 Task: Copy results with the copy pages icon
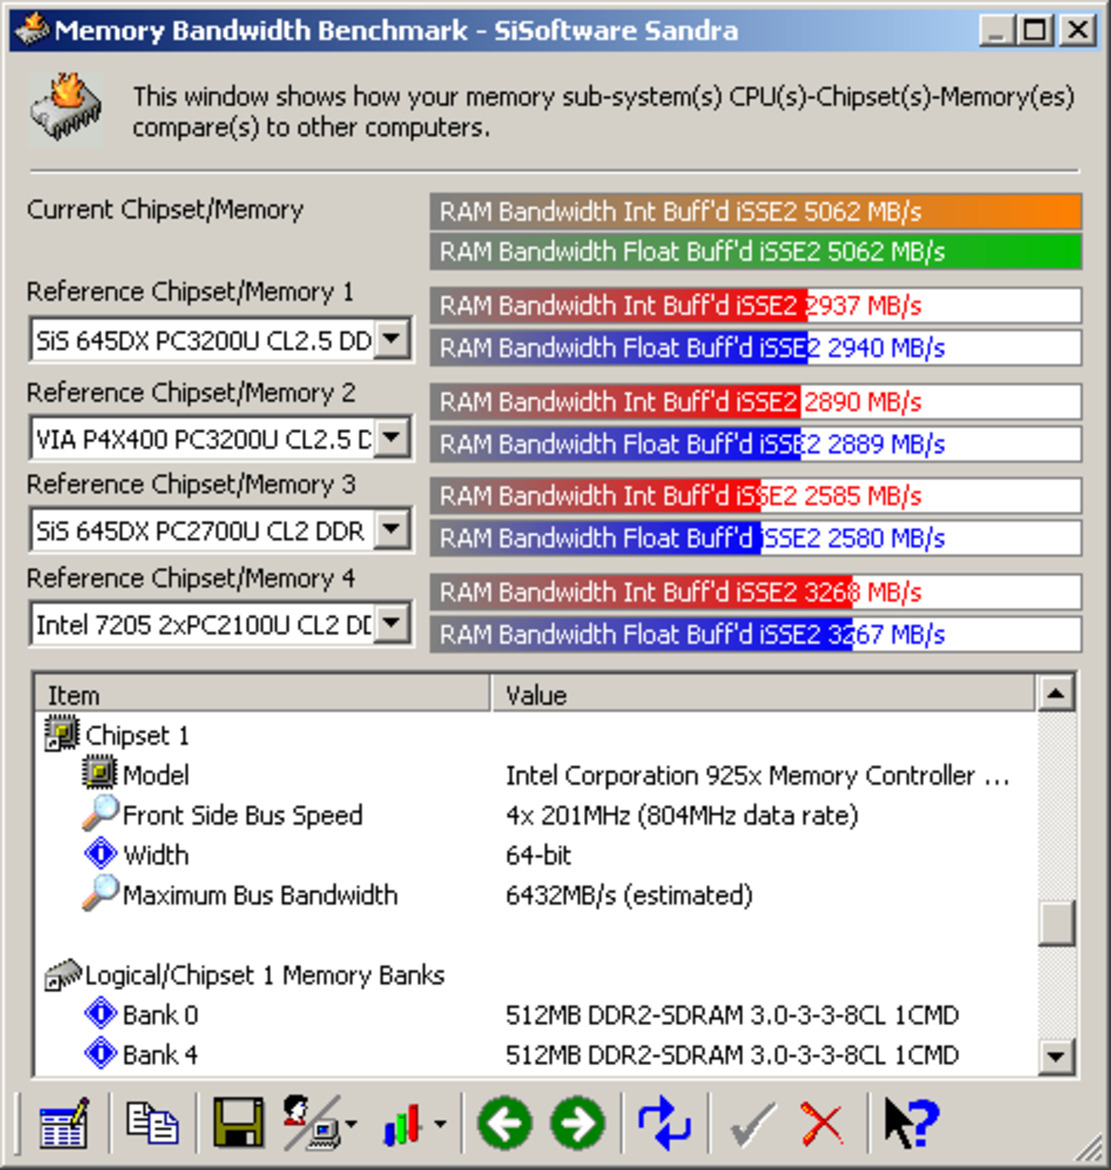(x=152, y=1123)
